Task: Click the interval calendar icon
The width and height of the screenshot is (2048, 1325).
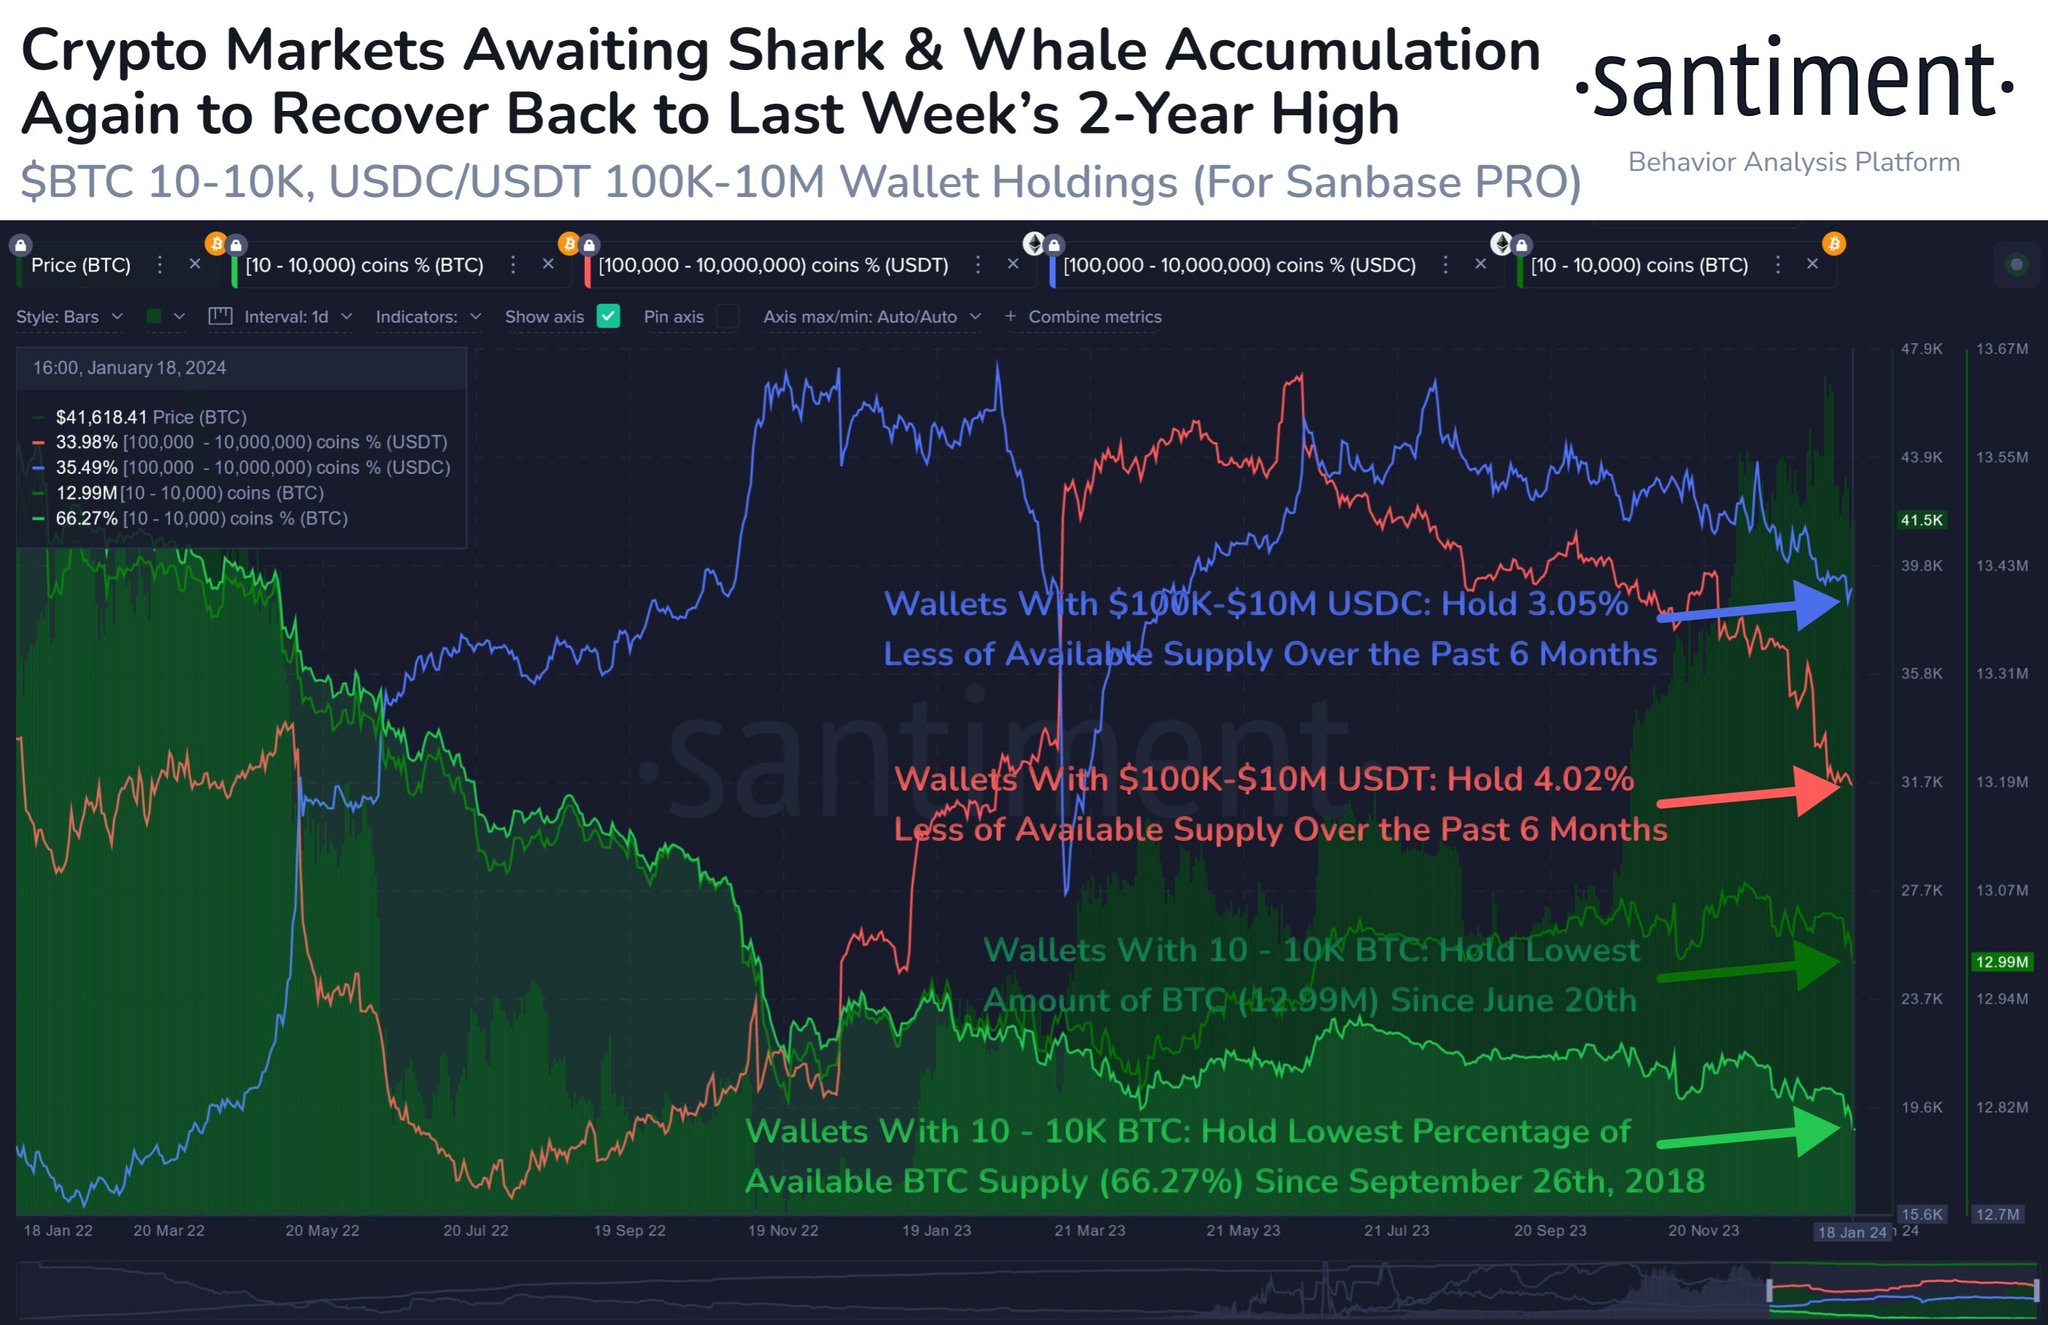Action: pyautogui.click(x=220, y=317)
